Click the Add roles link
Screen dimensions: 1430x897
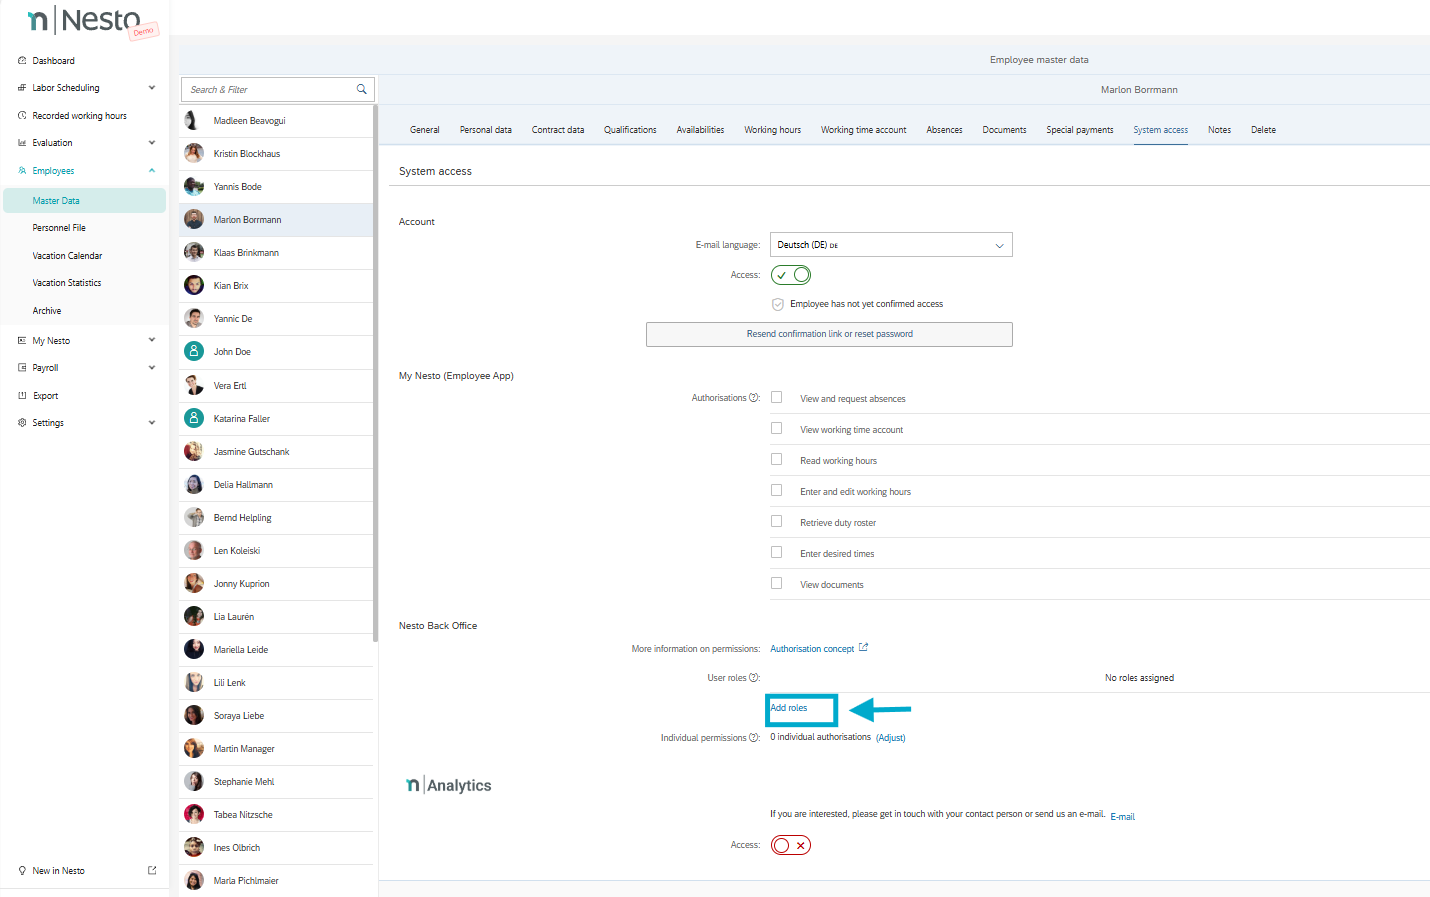point(789,708)
